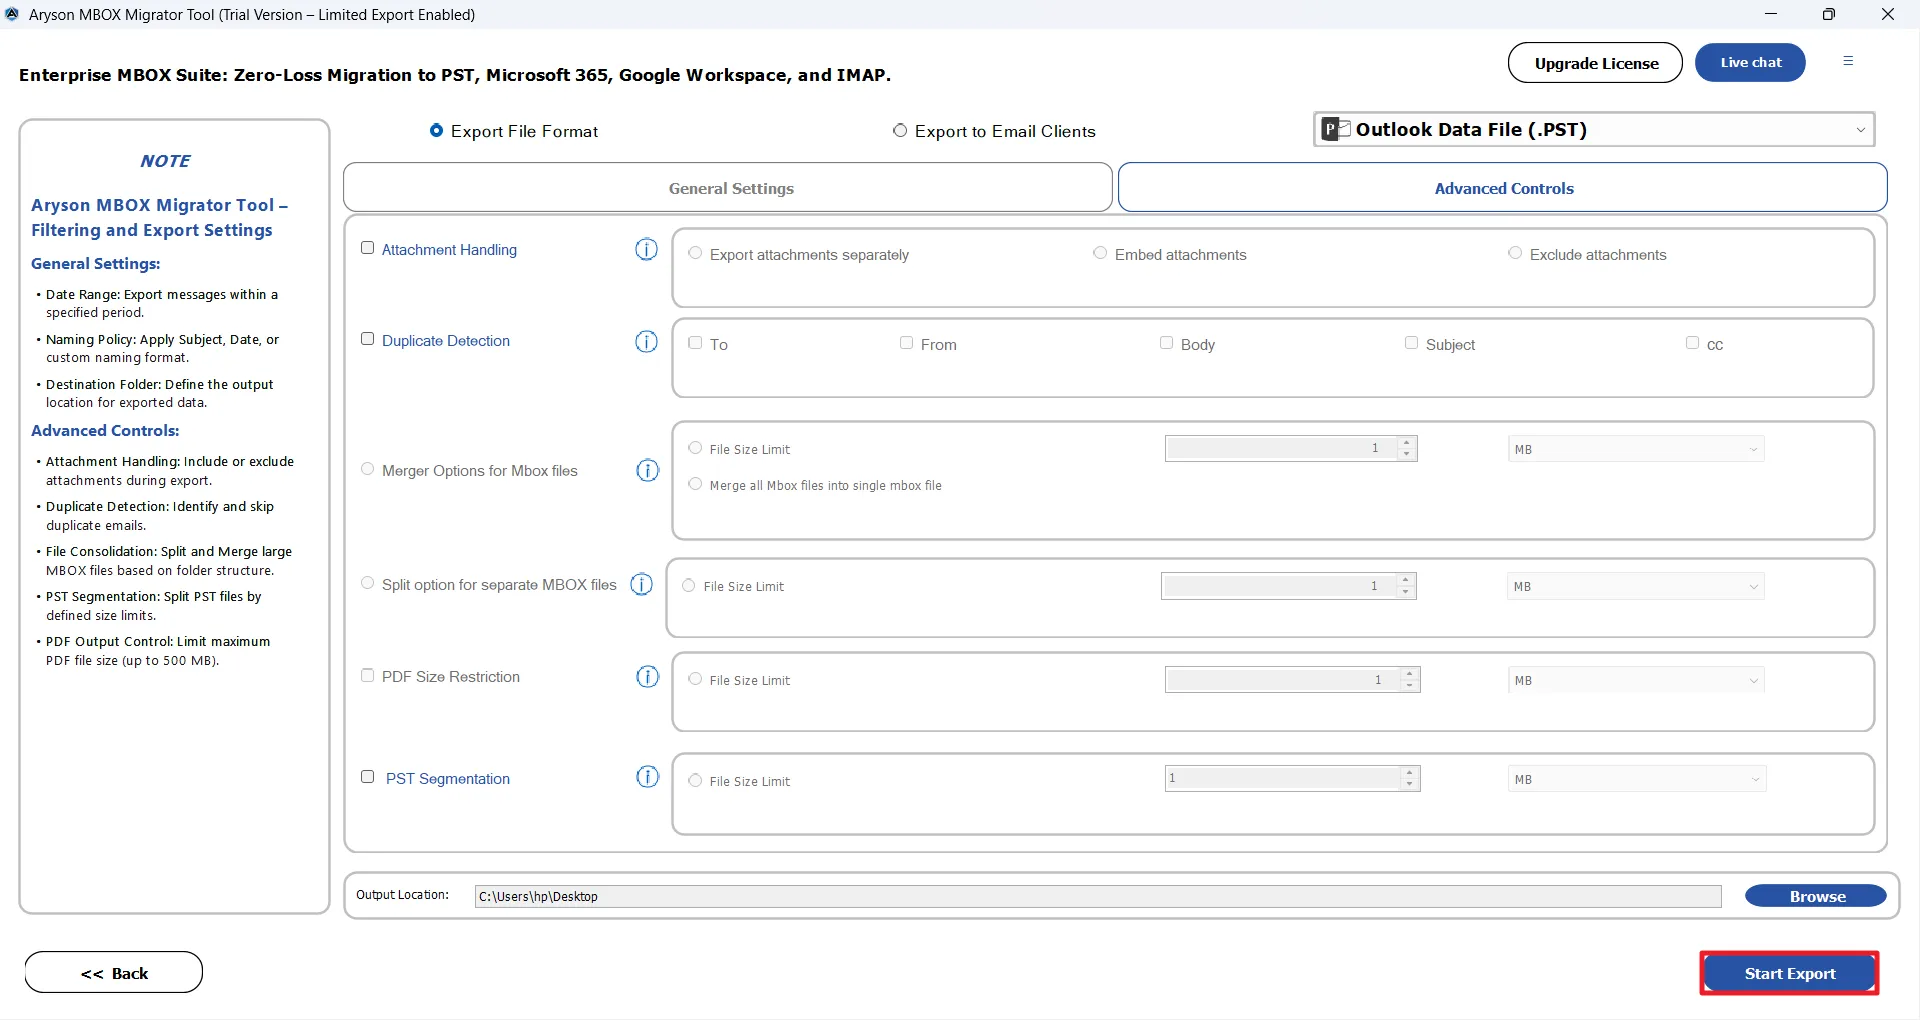
Task: Click the 'NOTE' title in the side panel
Action: coord(165,161)
